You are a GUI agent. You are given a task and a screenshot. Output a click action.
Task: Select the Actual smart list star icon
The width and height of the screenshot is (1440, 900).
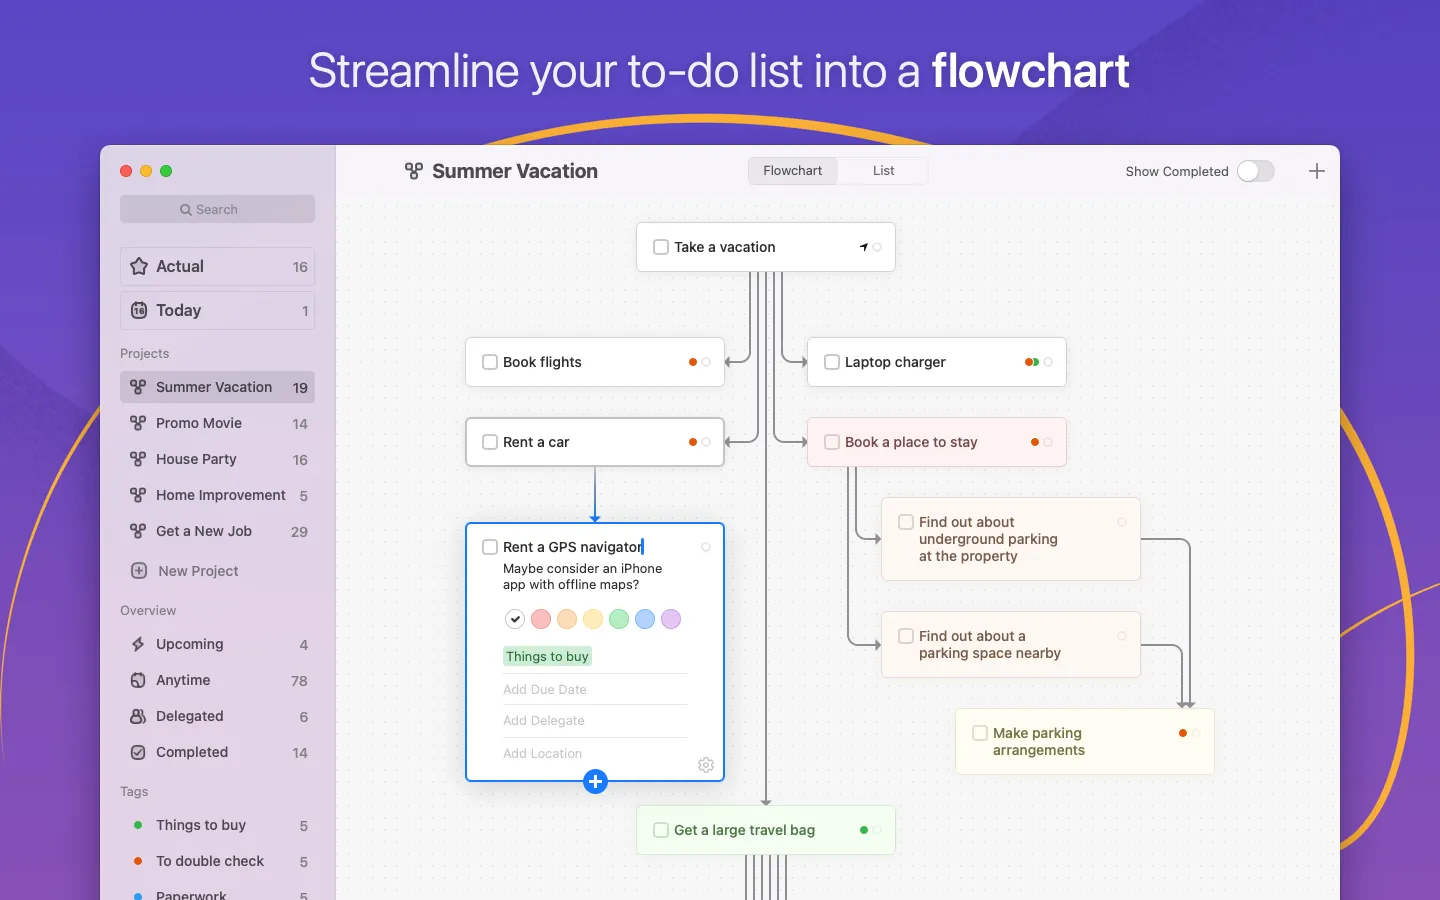pos(138,266)
